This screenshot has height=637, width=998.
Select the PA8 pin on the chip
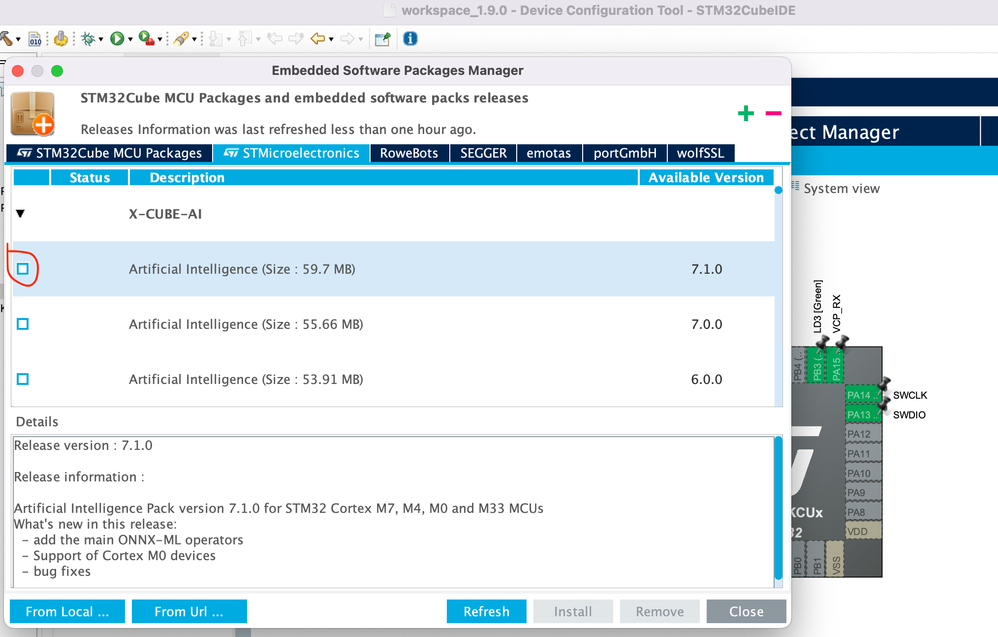pos(862,512)
